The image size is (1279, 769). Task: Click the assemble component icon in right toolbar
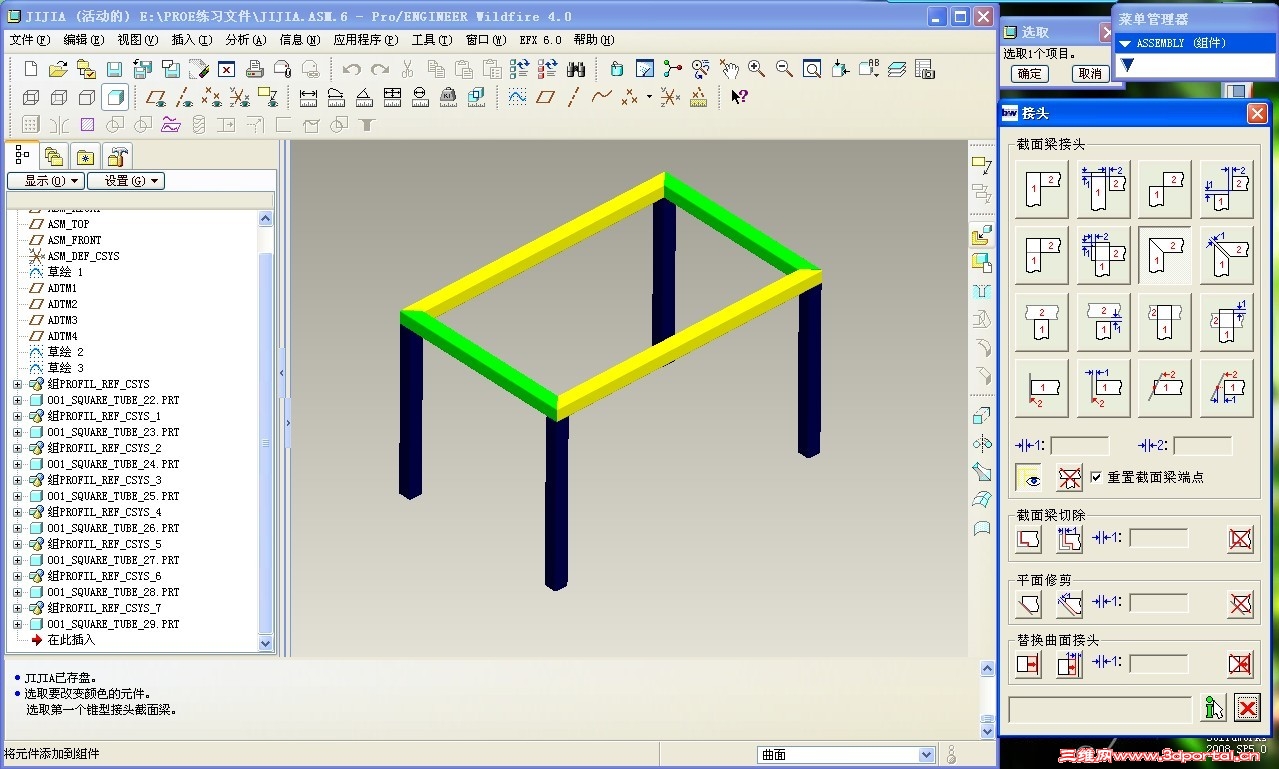point(982,236)
